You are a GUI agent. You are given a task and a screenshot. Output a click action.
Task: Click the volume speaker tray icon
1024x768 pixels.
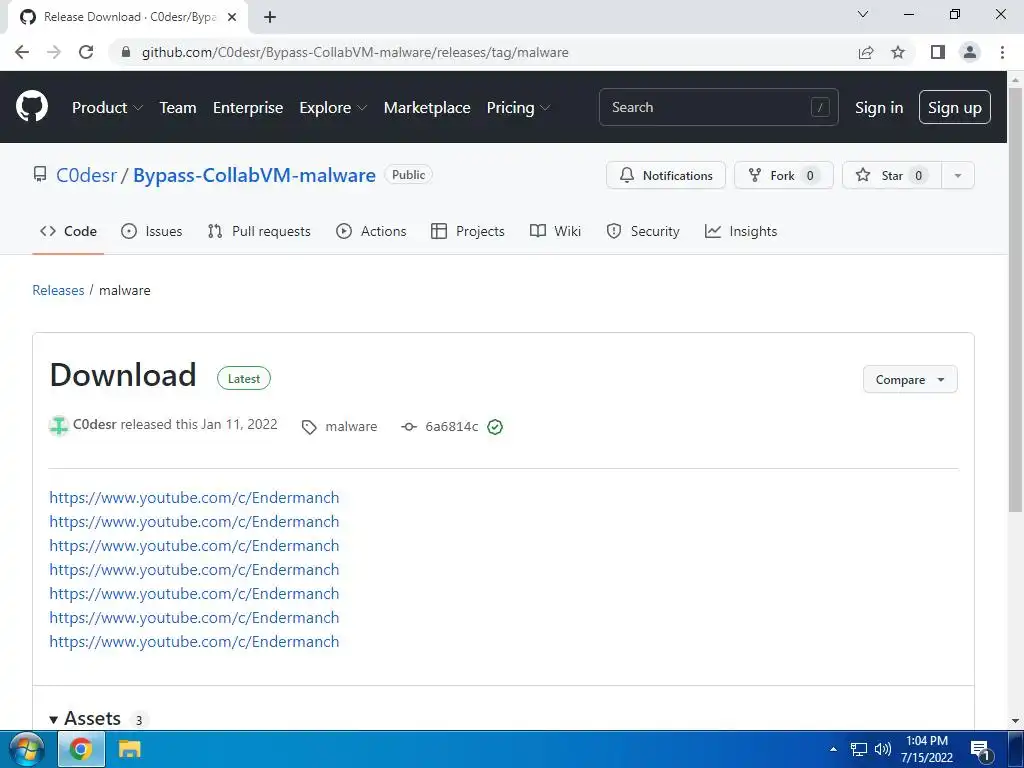point(882,749)
